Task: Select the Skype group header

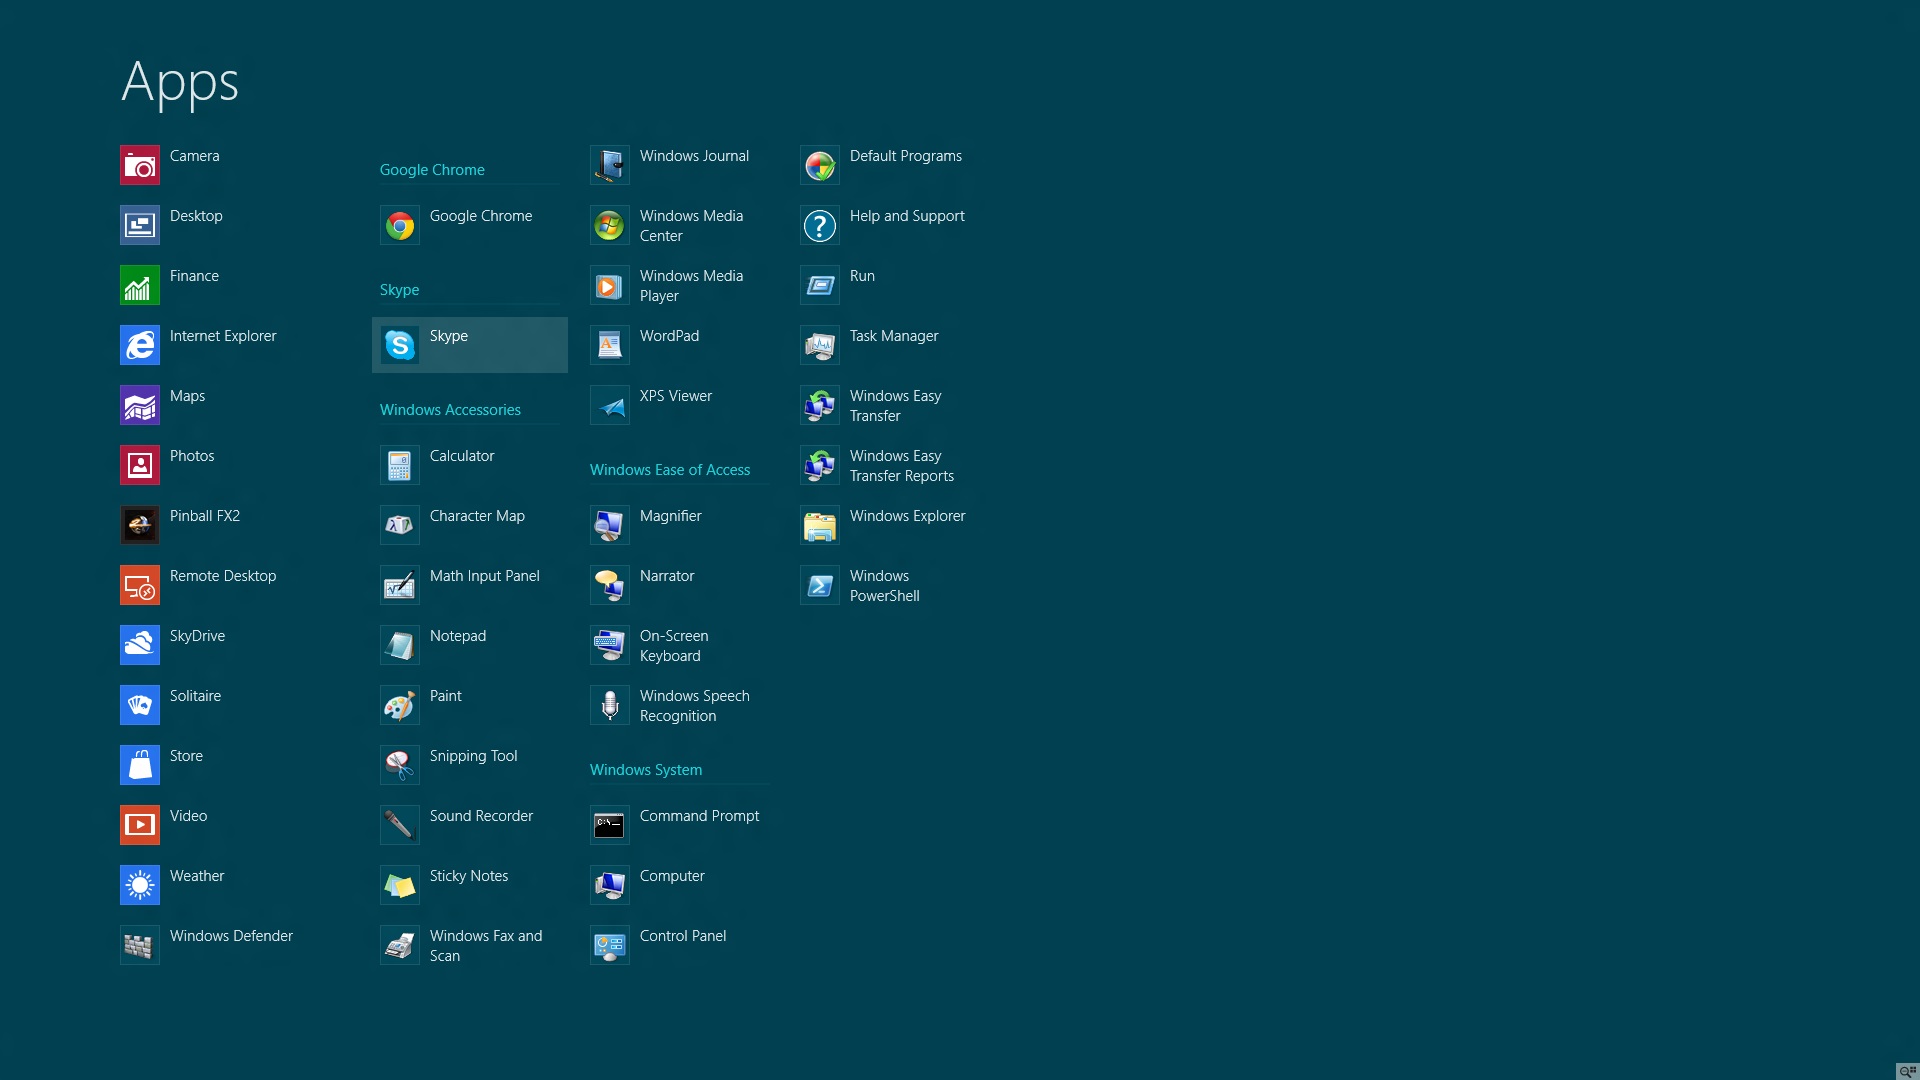Action: click(x=399, y=290)
